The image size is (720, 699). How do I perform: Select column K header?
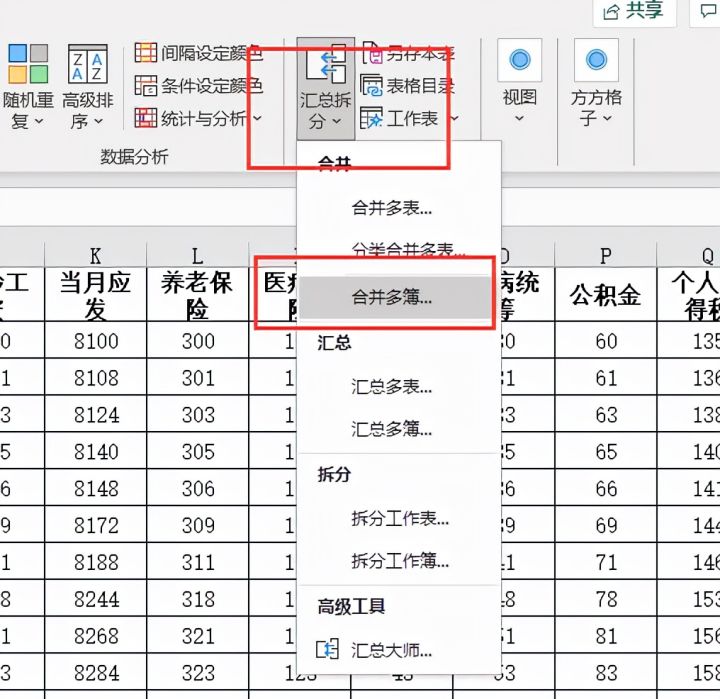coord(96,255)
